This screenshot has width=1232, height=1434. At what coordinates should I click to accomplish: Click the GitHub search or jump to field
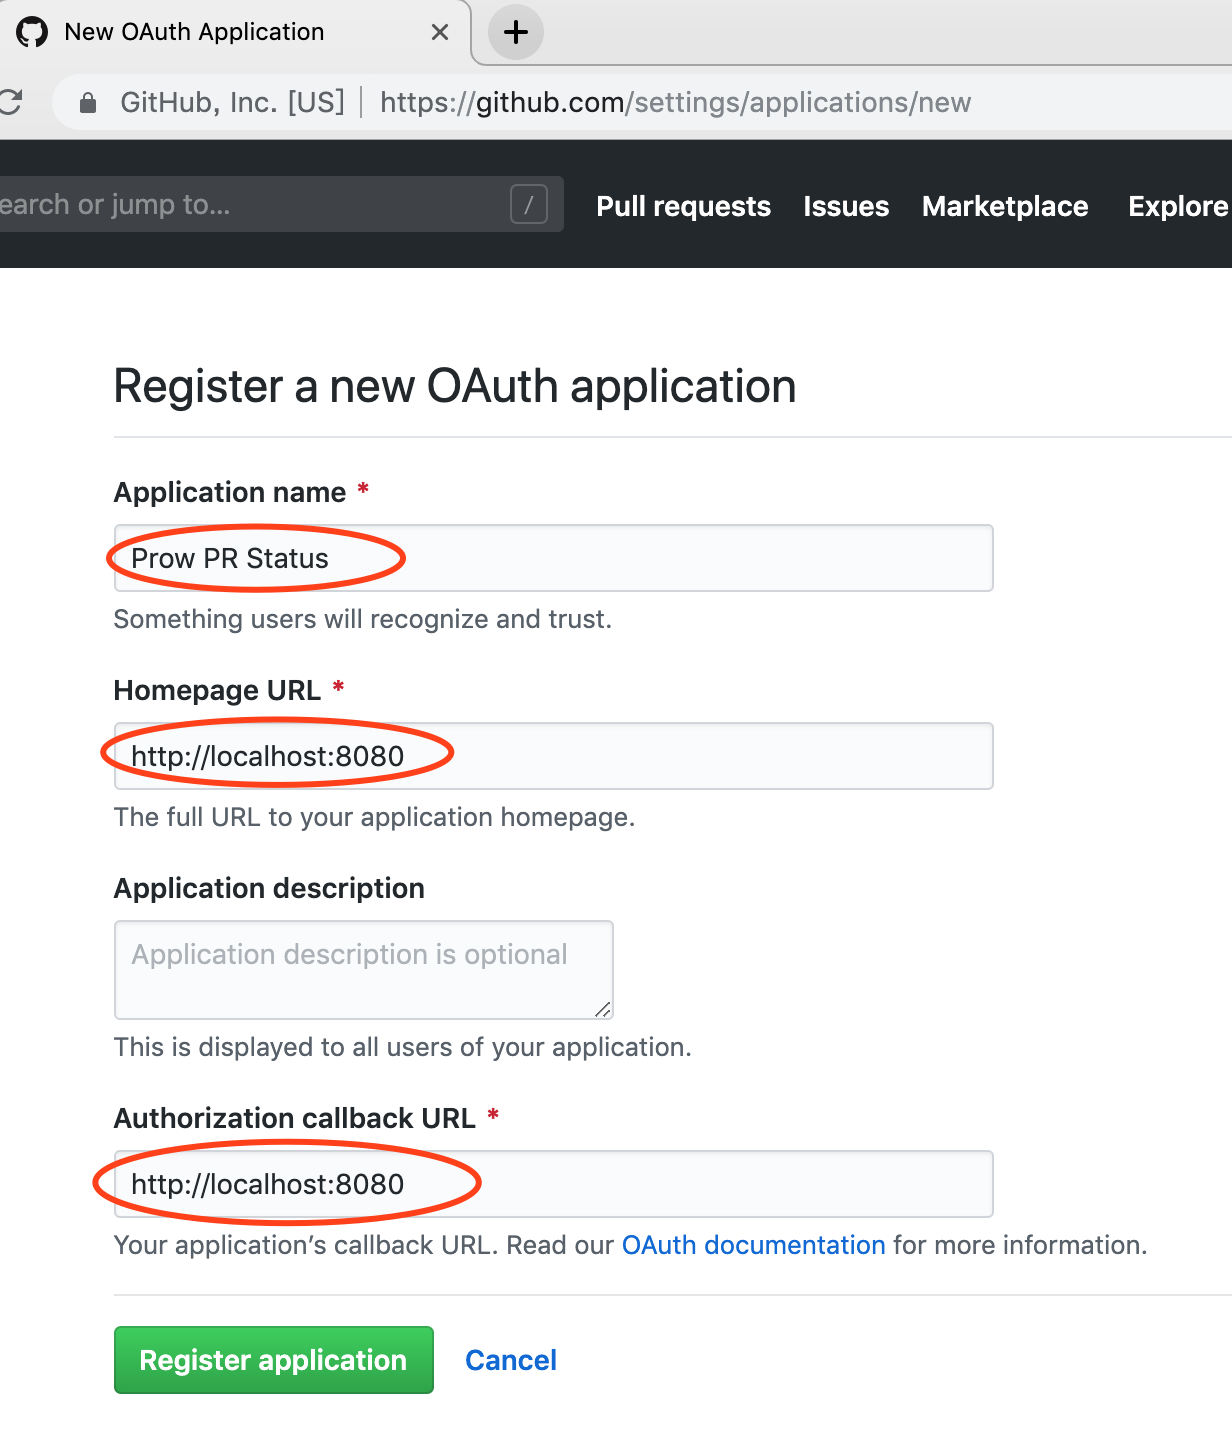coord(250,205)
